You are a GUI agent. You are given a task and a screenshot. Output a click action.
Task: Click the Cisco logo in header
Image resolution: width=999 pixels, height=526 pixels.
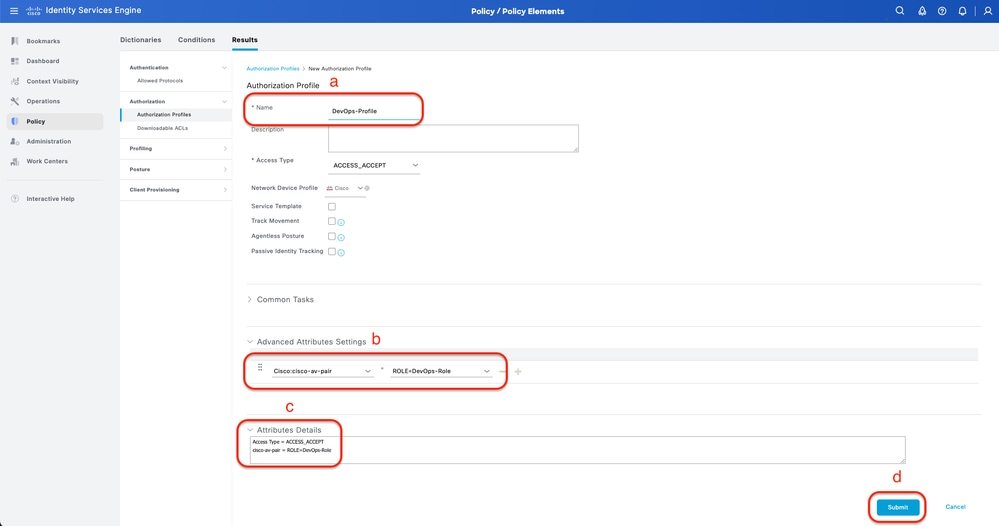pos(34,11)
